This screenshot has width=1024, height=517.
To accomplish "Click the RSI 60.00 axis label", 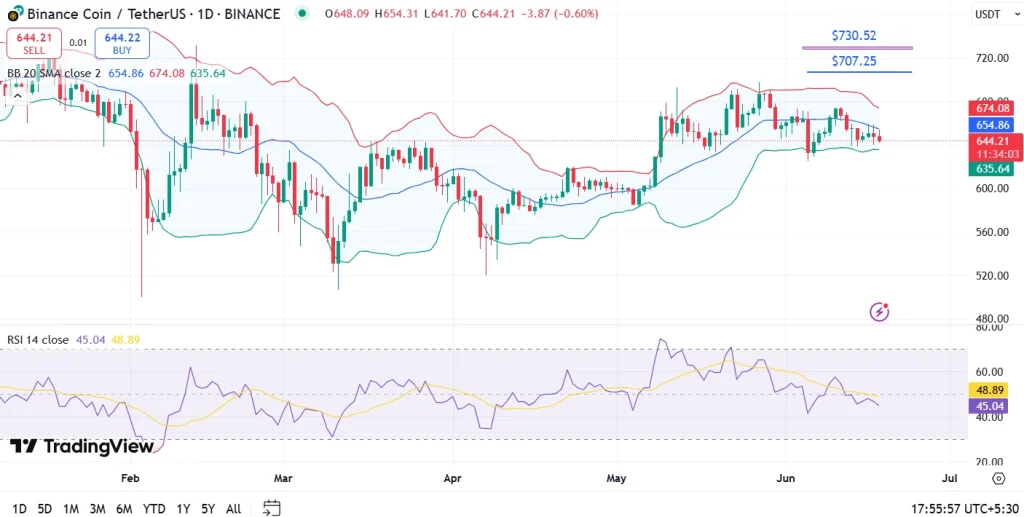I will [x=988, y=371].
